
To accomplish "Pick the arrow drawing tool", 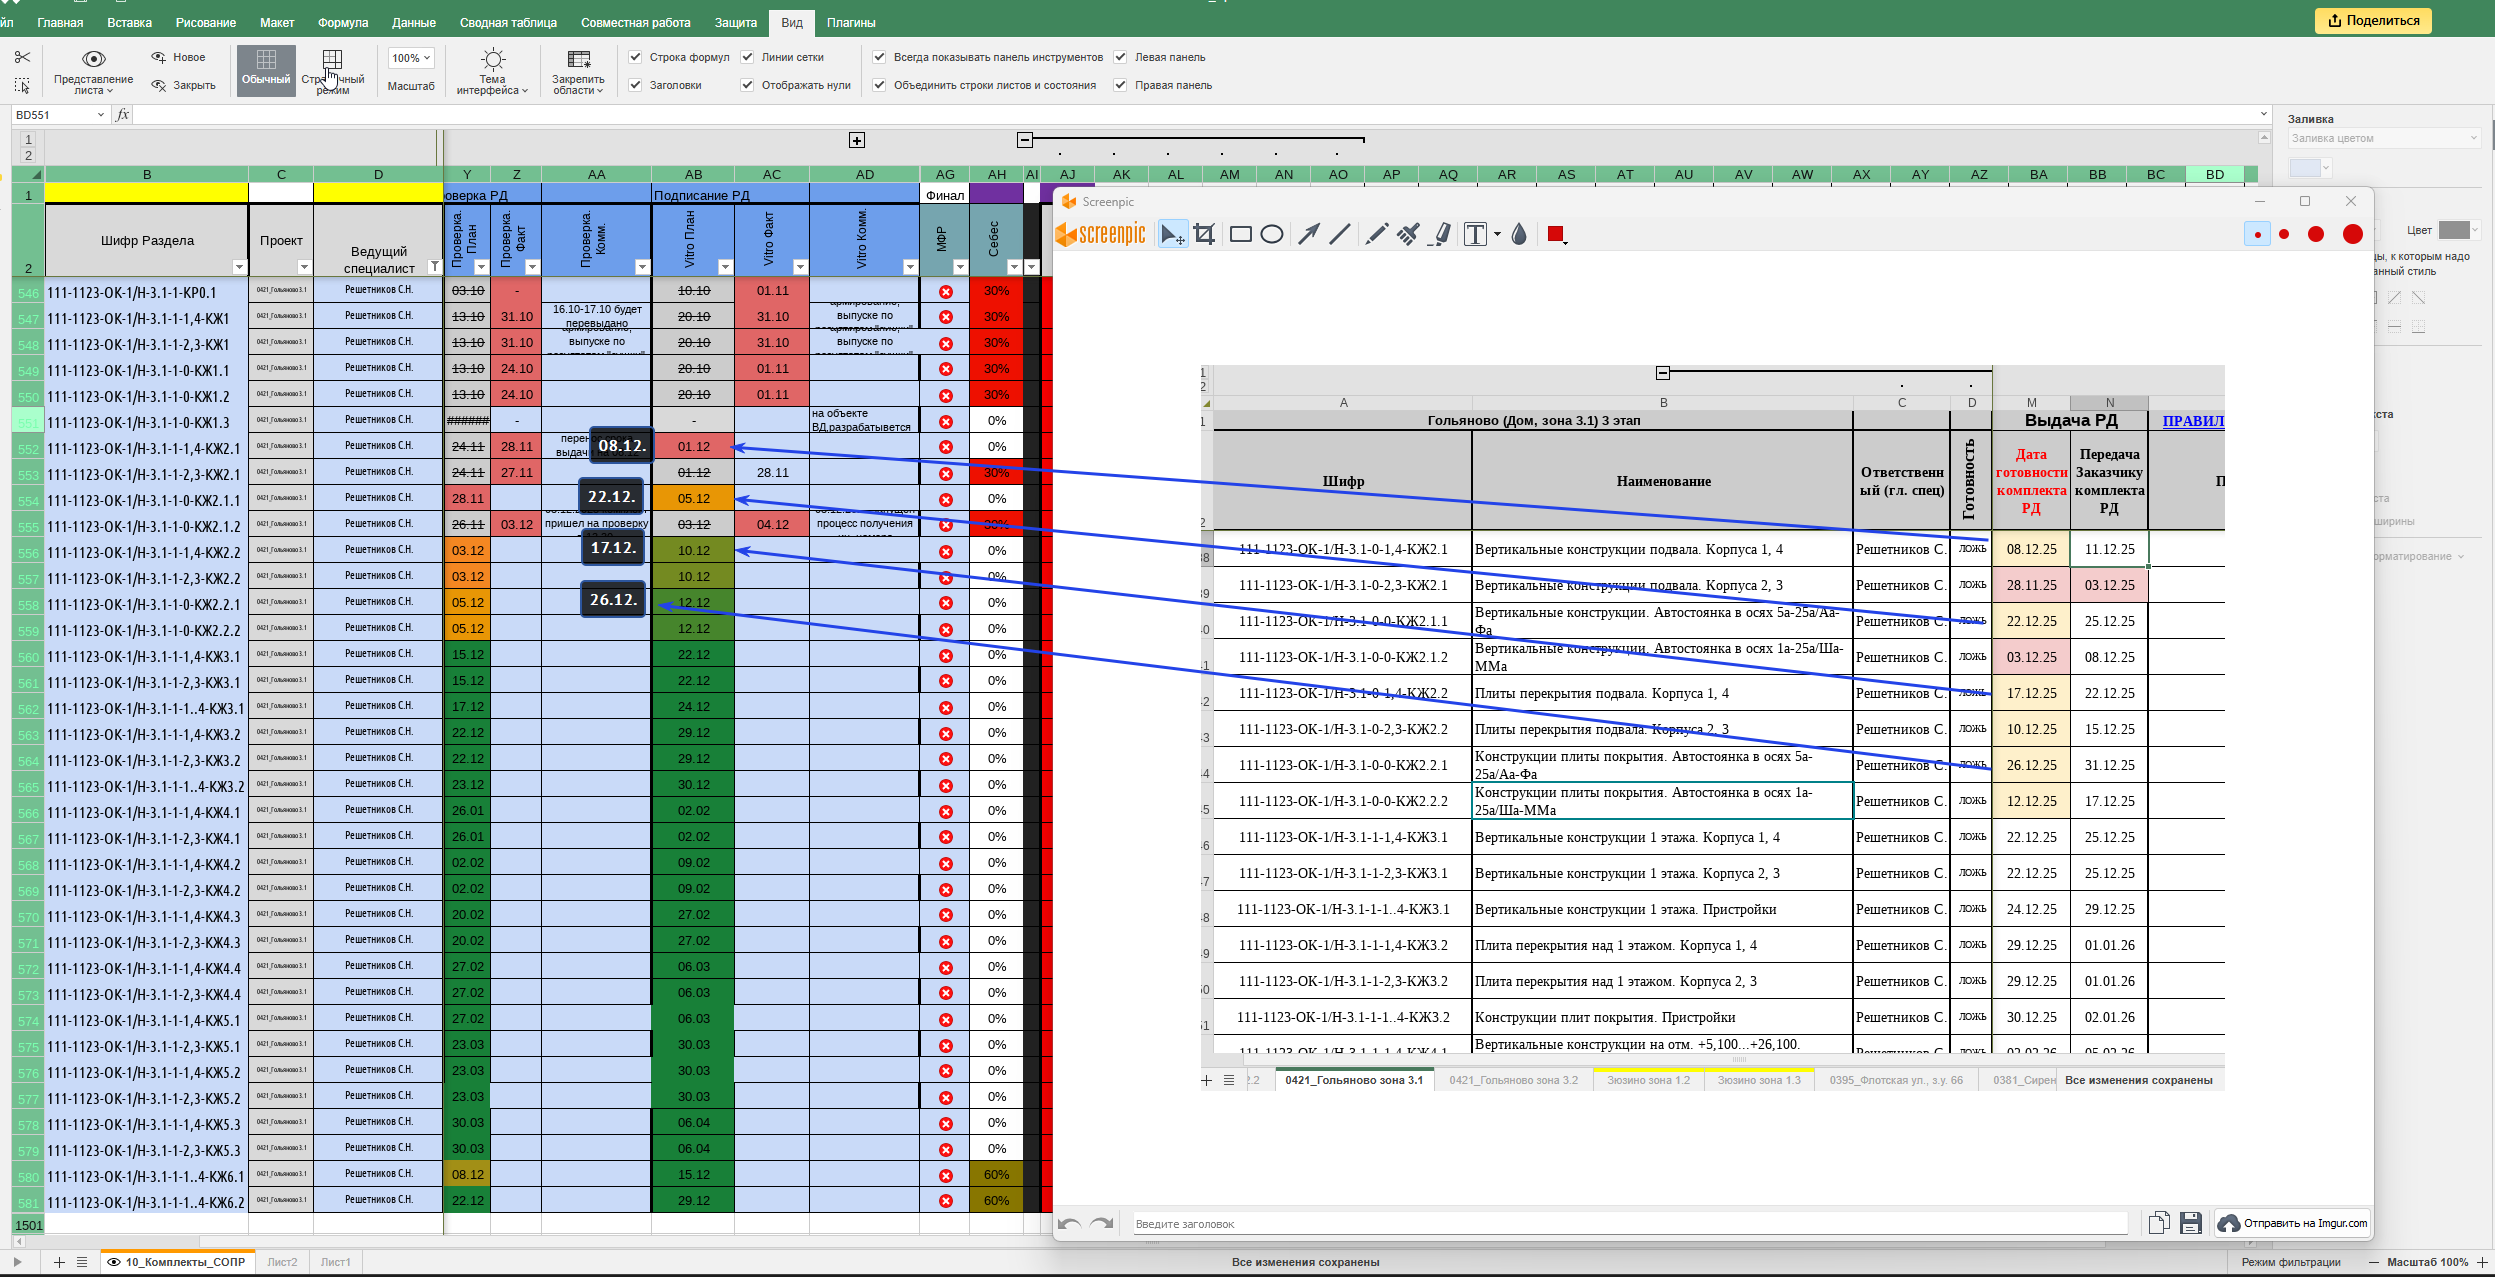I will 1308,234.
